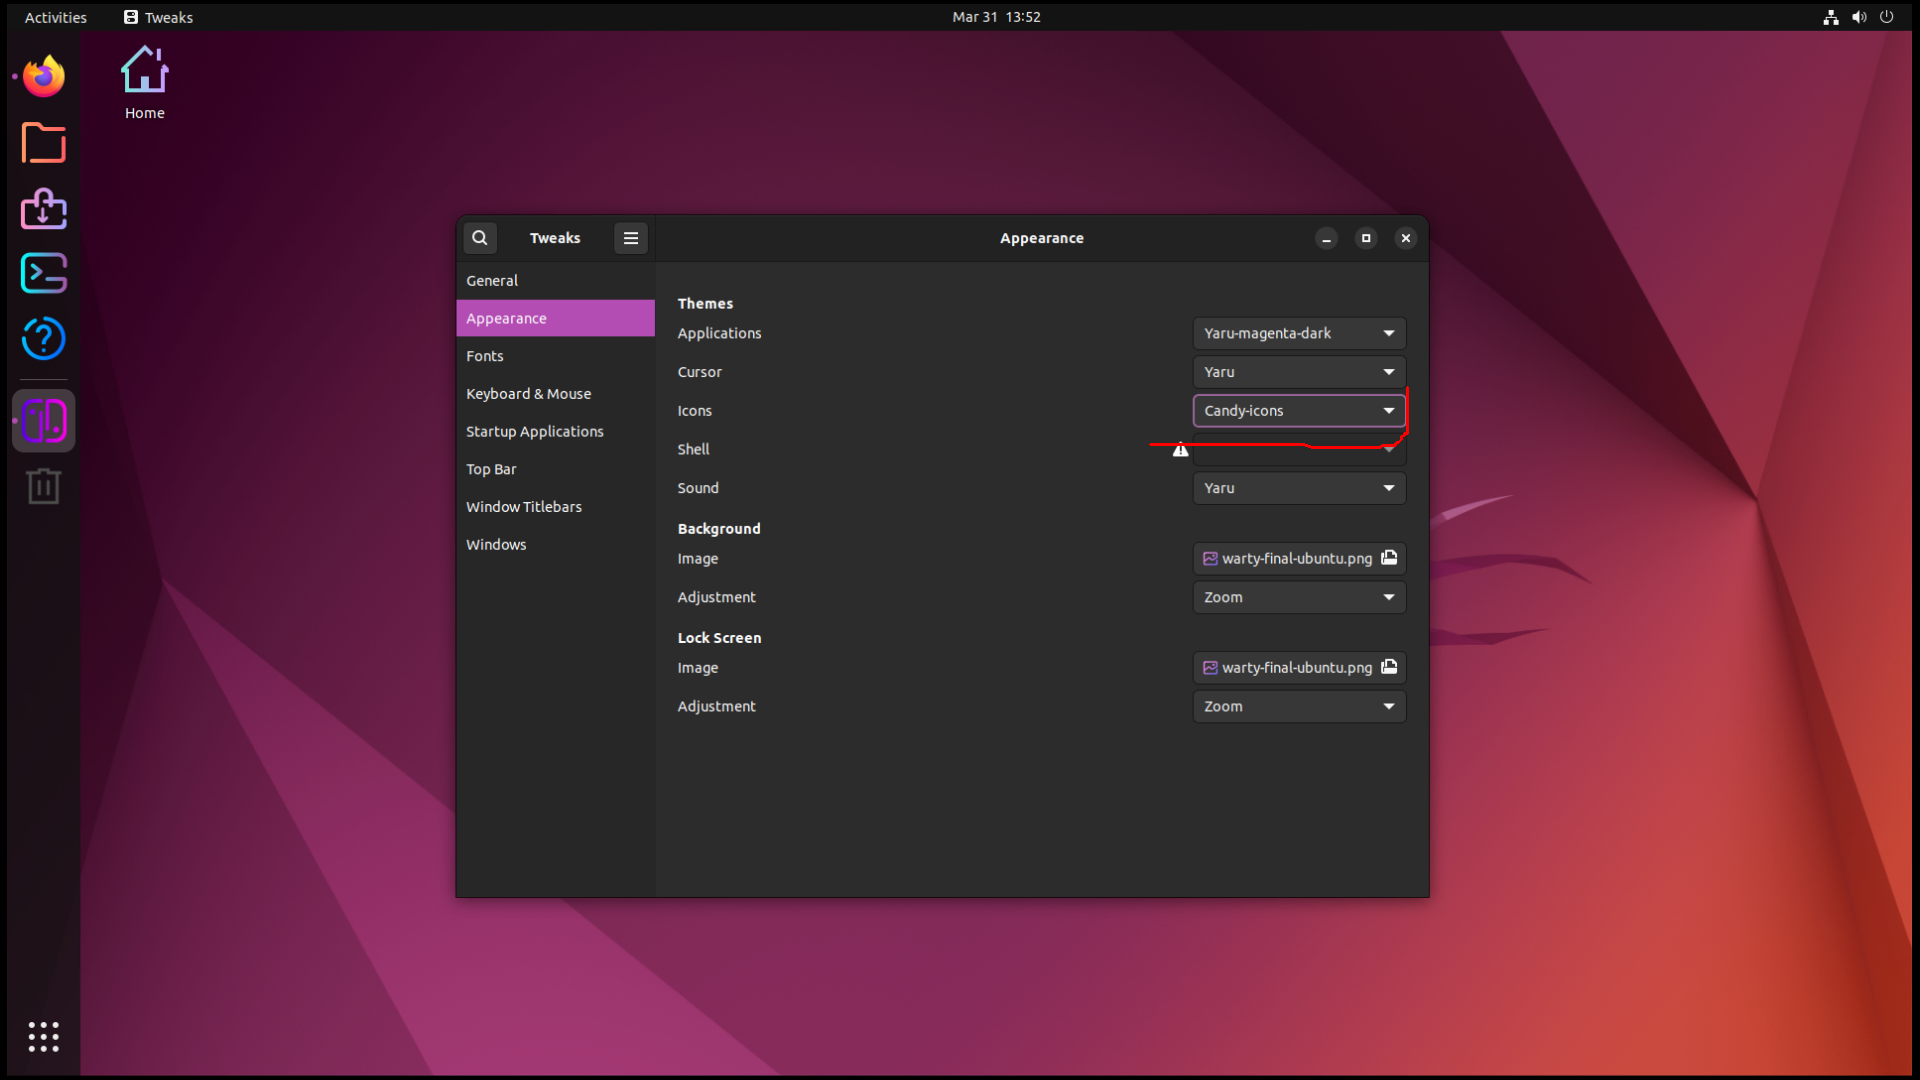
Task: Open the Sound theme dropdown
Action: click(x=1300, y=488)
